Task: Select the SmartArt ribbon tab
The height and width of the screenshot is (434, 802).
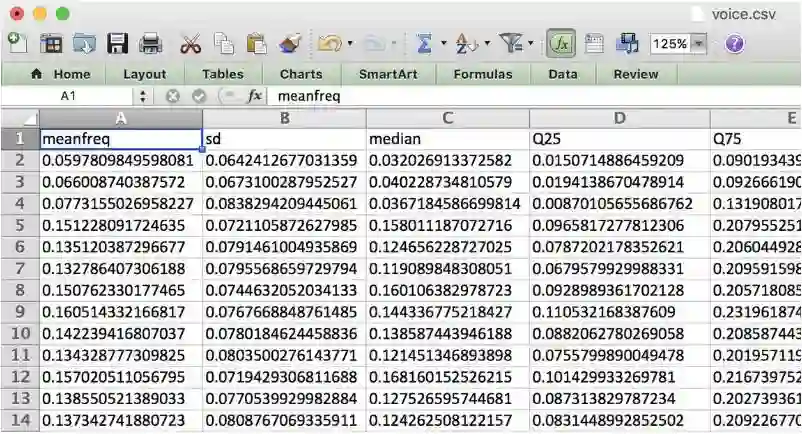Action: [x=388, y=74]
